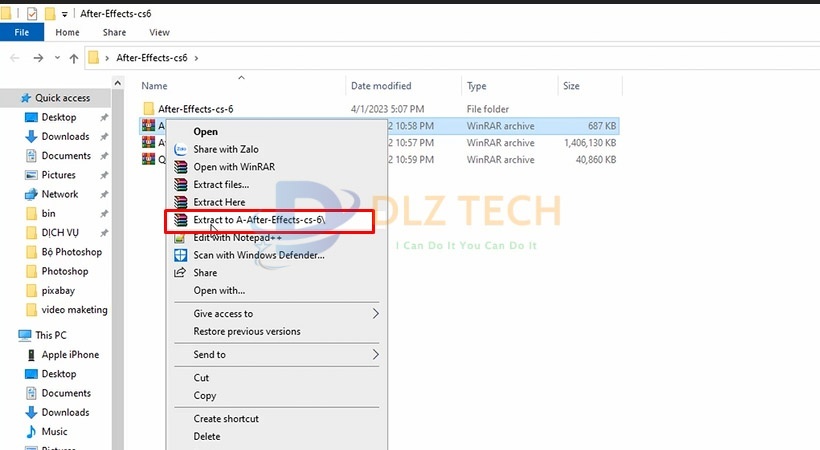Open the Customize Quick Access Toolbar dropdown
820x450 pixels.
tap(64, 14)
